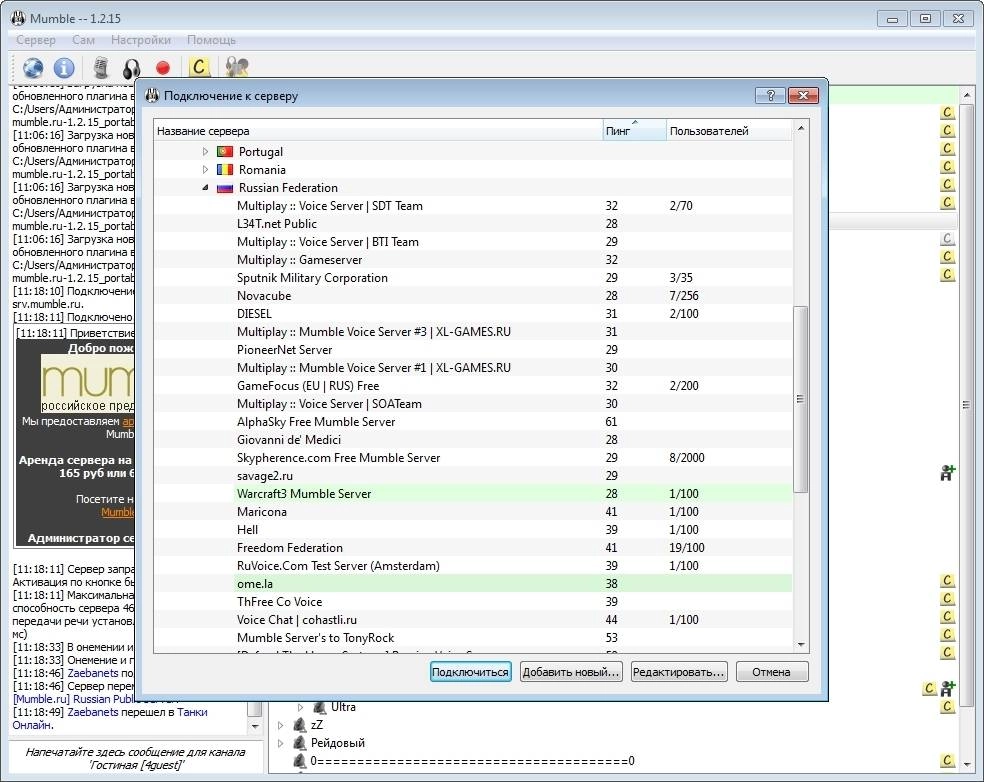Open the dialog help question-mark button

tap(771, 95)
